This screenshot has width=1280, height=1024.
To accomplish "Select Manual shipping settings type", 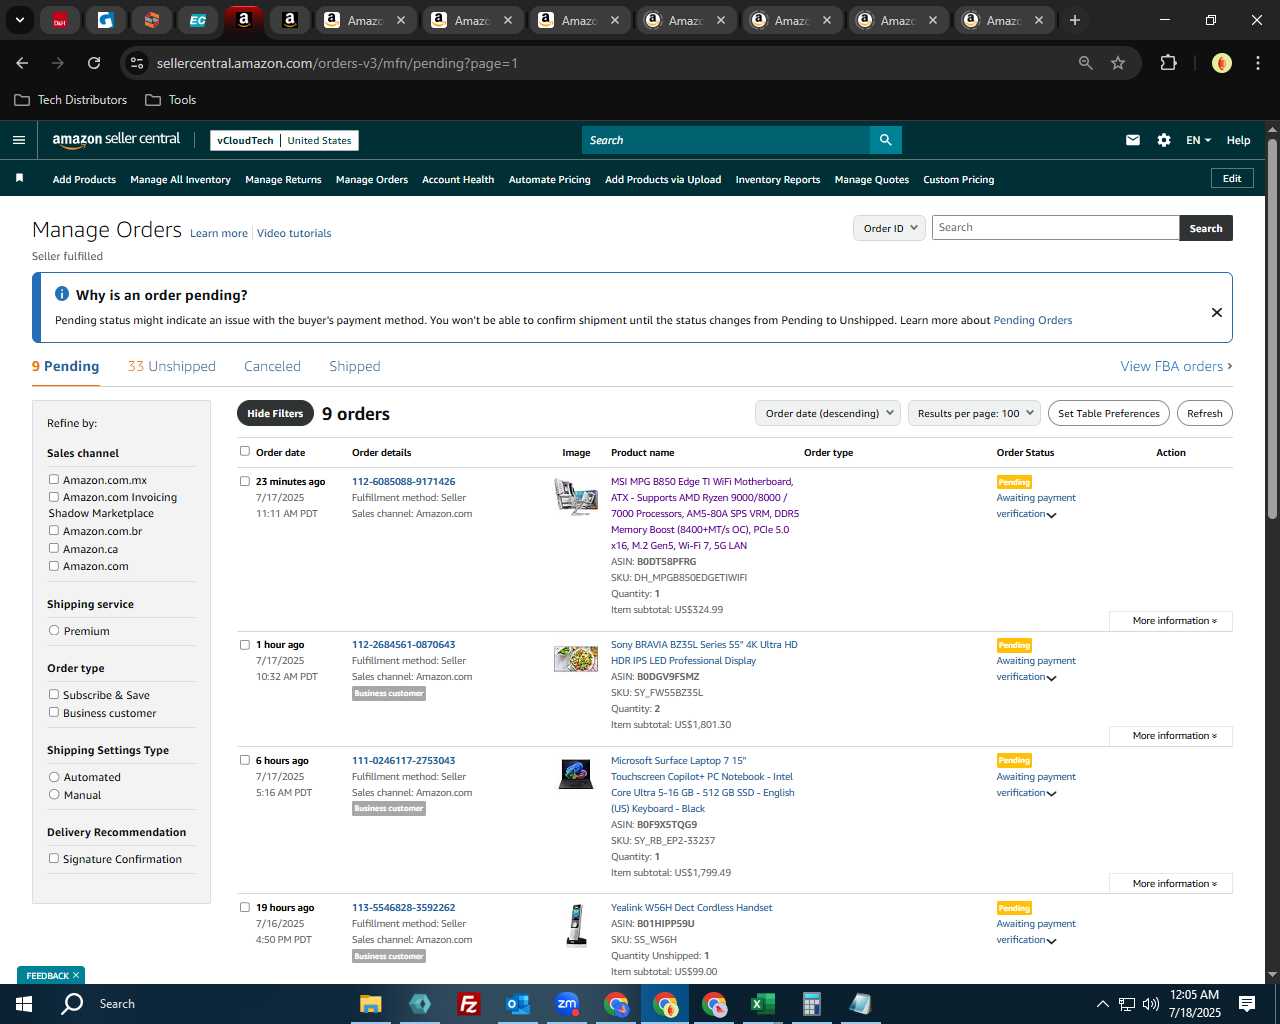I will (54, 794).
